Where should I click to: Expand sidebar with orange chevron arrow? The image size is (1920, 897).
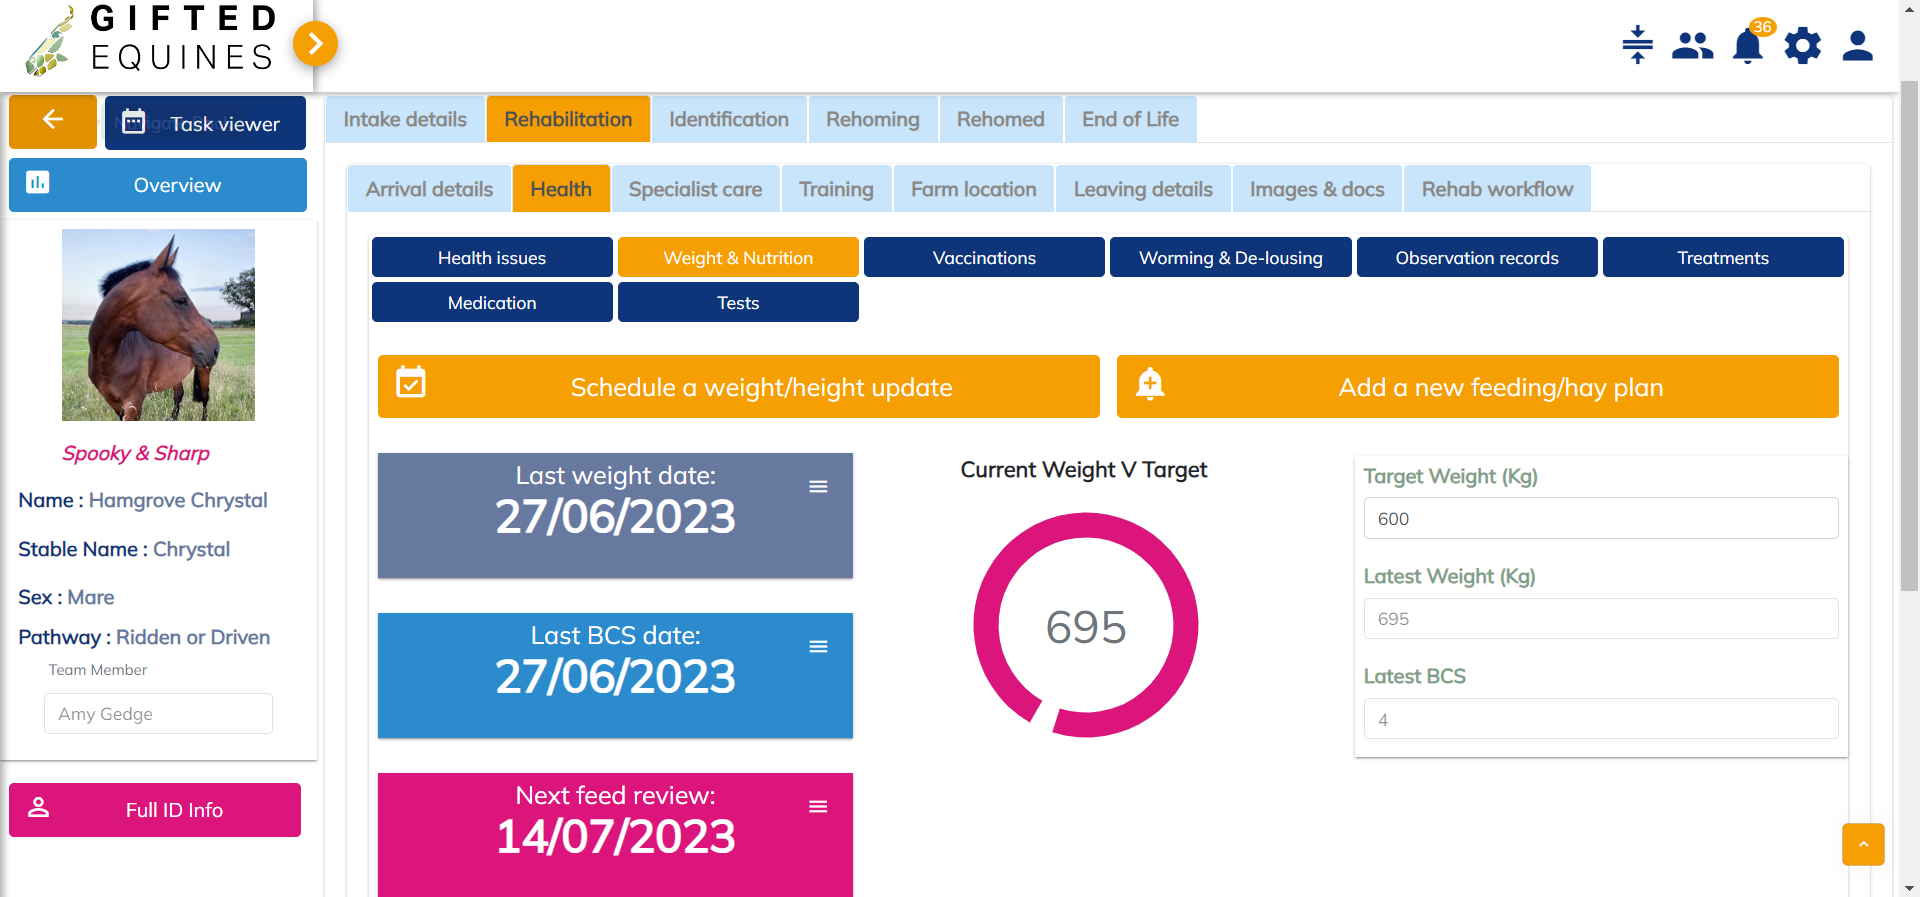click(x=315, y=43)
